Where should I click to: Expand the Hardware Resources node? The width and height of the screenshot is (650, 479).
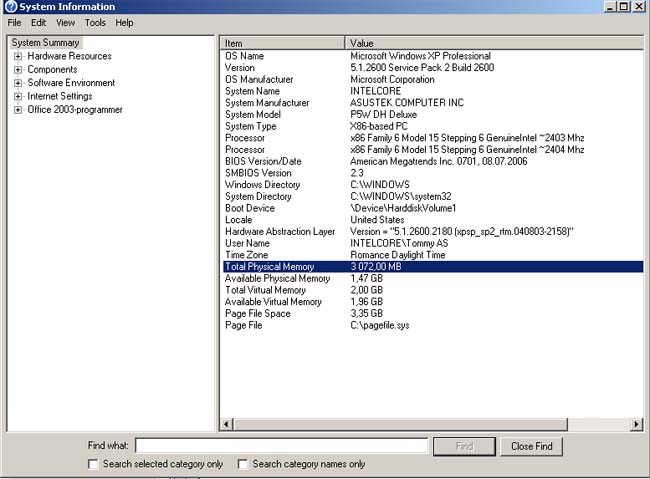pyautogui.click(x=18, y=56)
